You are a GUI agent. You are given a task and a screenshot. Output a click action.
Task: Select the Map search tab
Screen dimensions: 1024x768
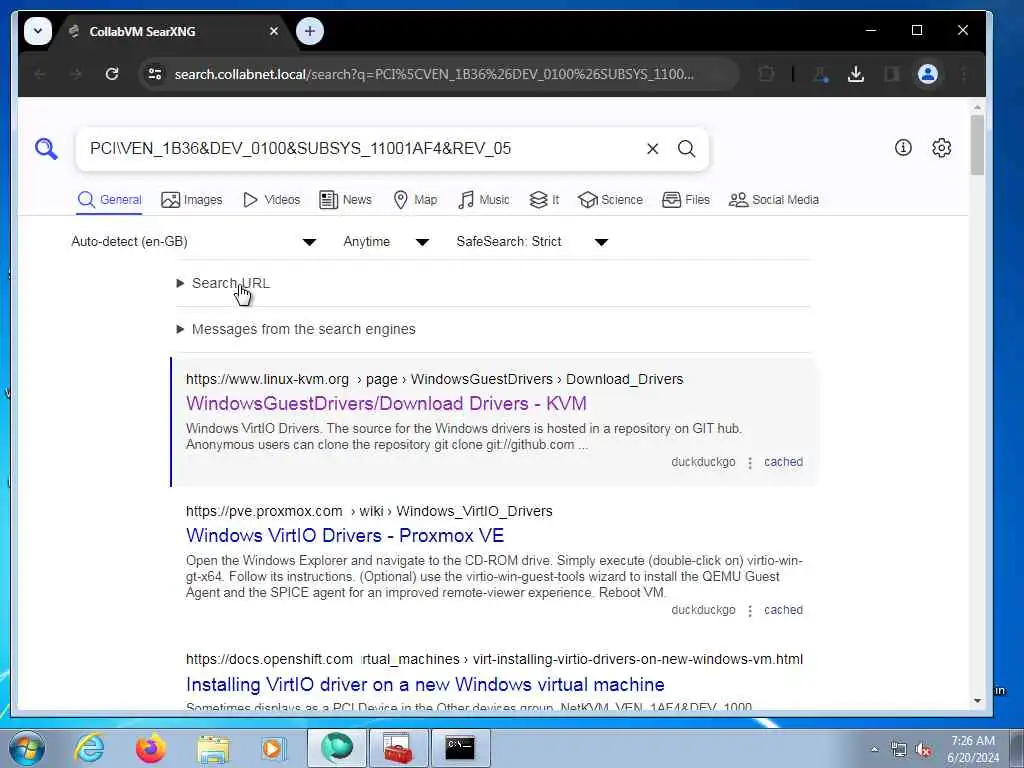[x=415, y=200]
